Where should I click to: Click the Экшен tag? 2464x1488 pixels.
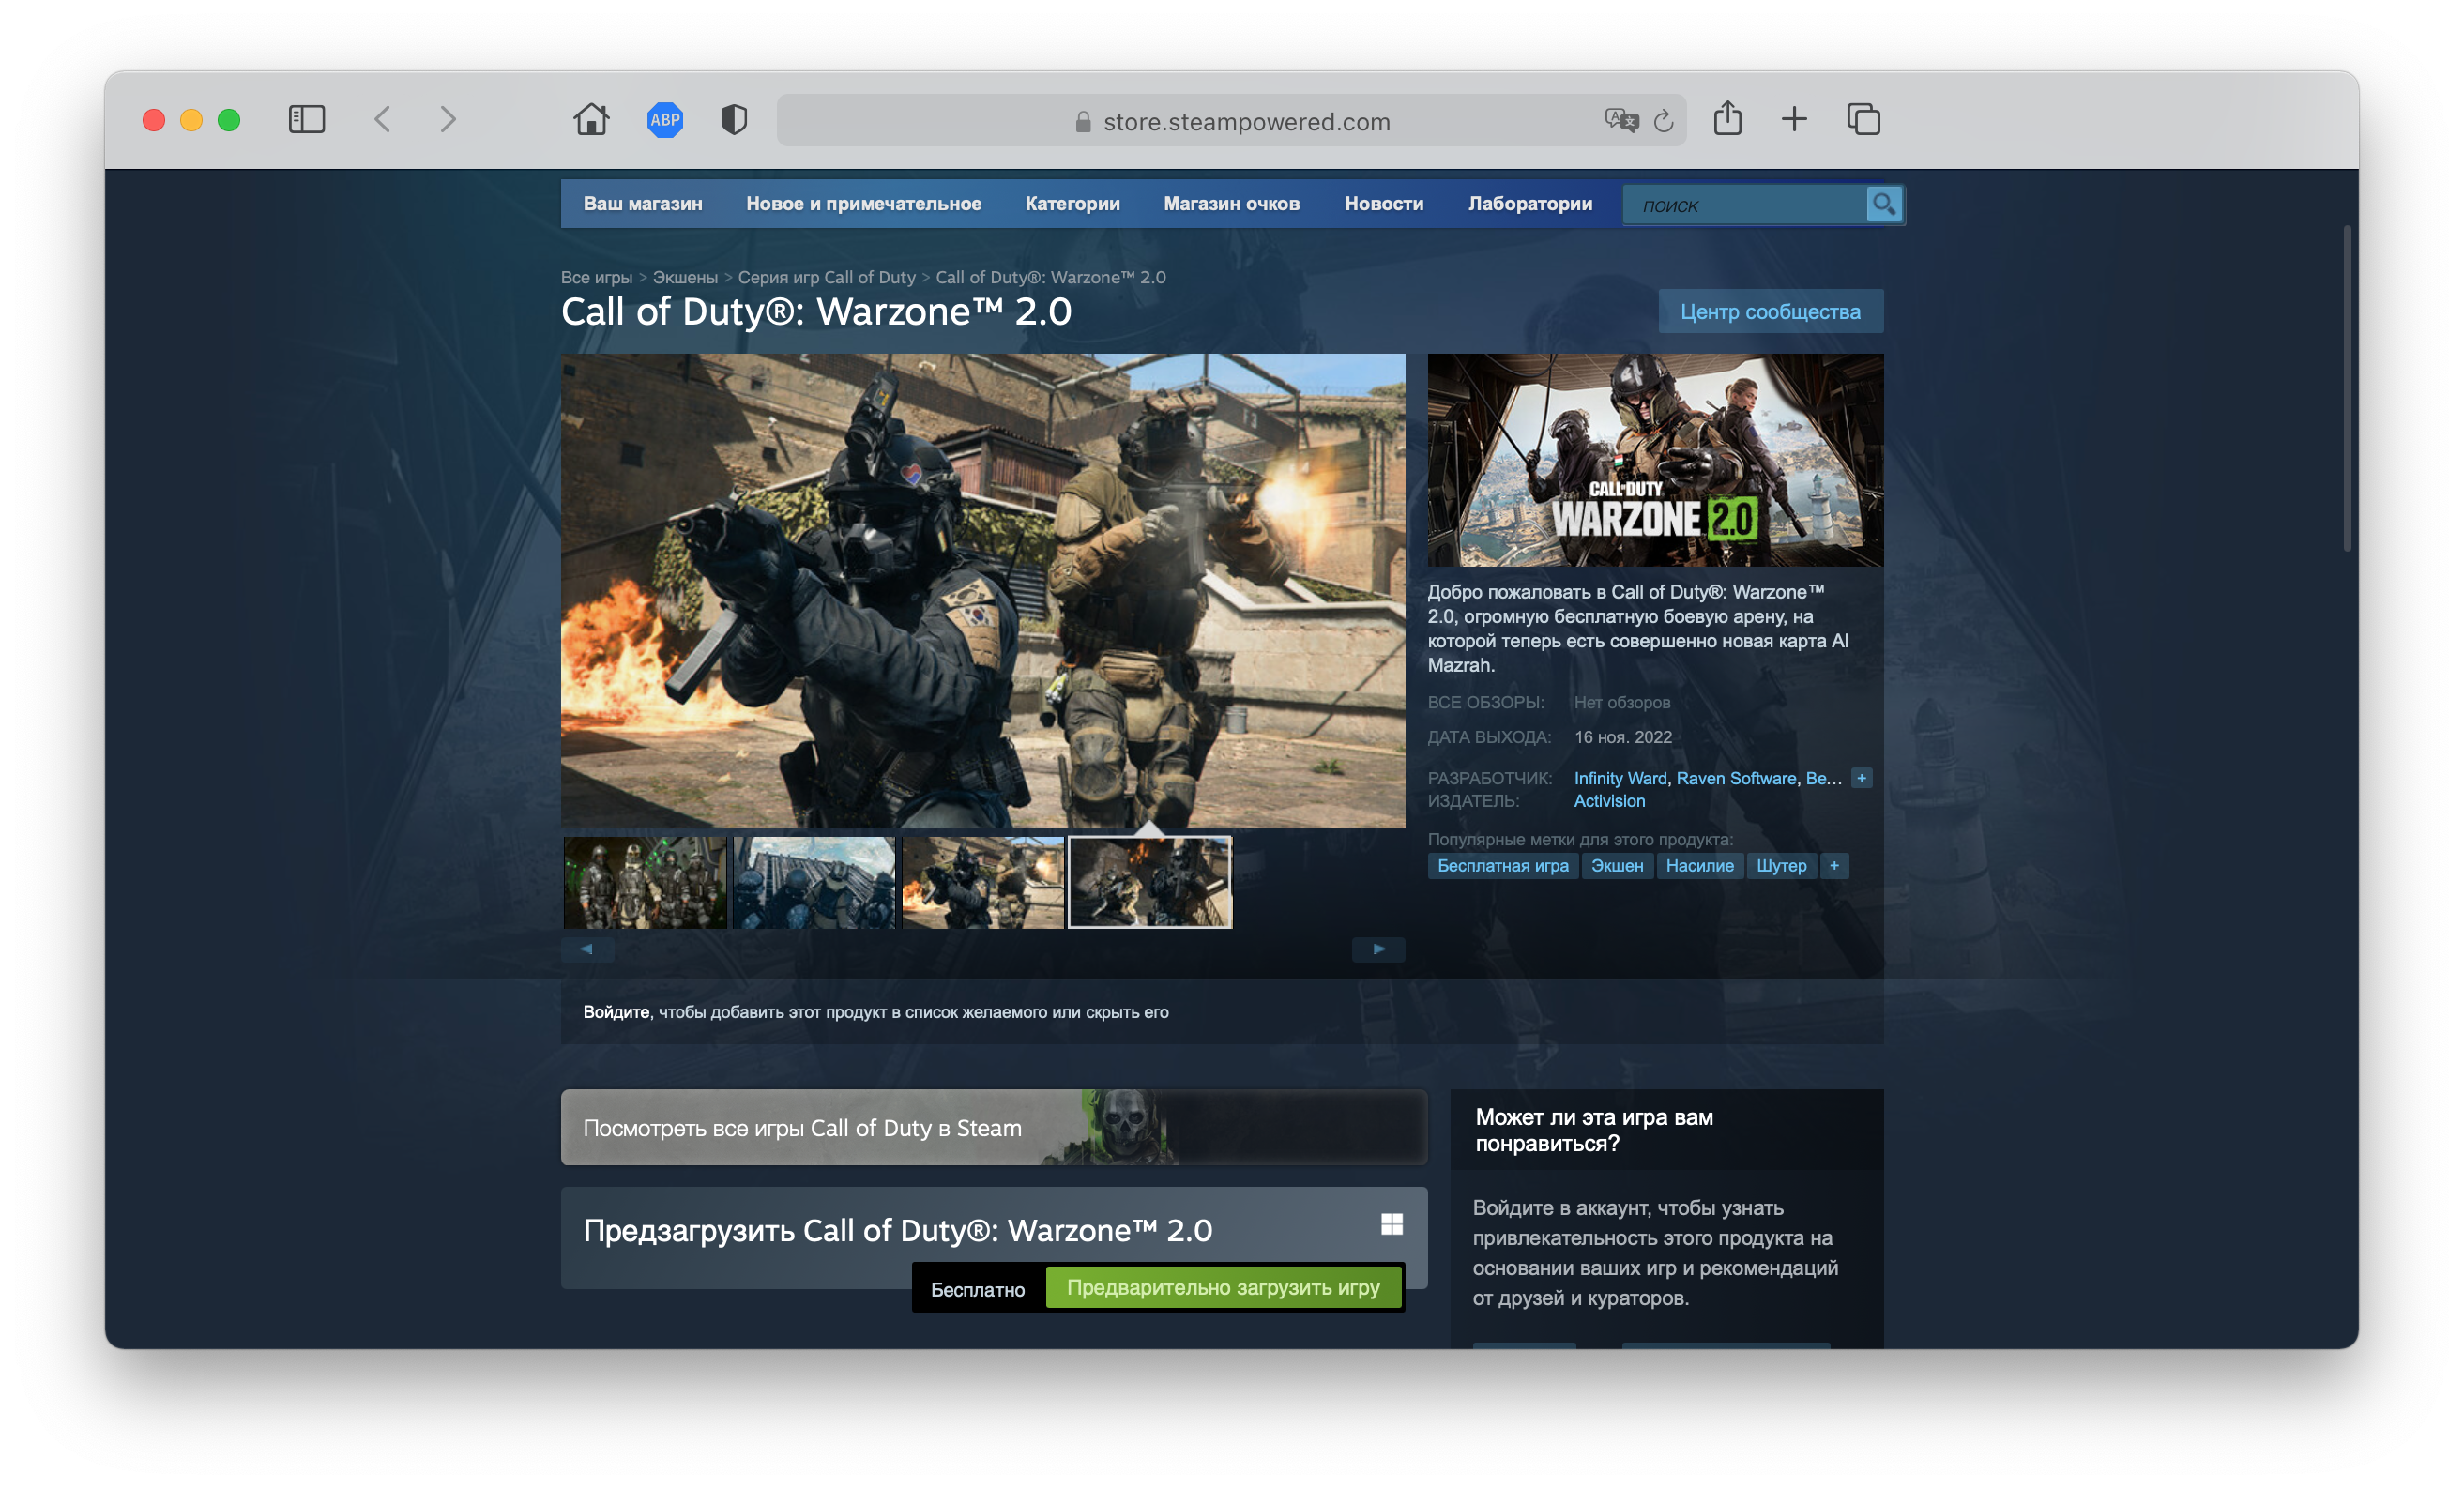click(x=1617, y=866)
